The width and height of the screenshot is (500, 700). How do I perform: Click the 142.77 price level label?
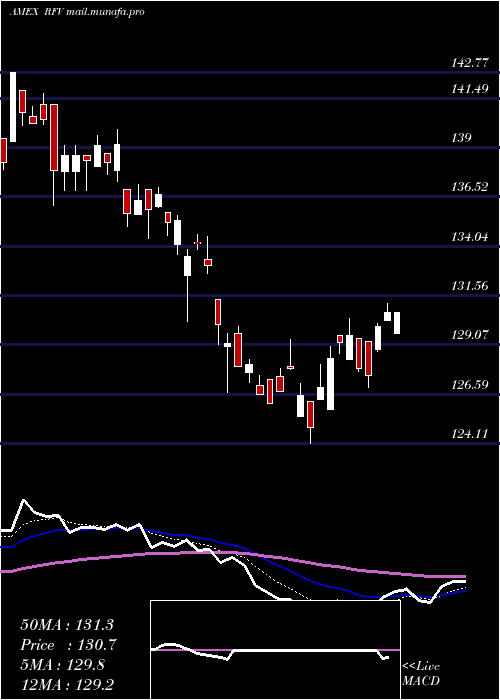[x=470, y=63]
